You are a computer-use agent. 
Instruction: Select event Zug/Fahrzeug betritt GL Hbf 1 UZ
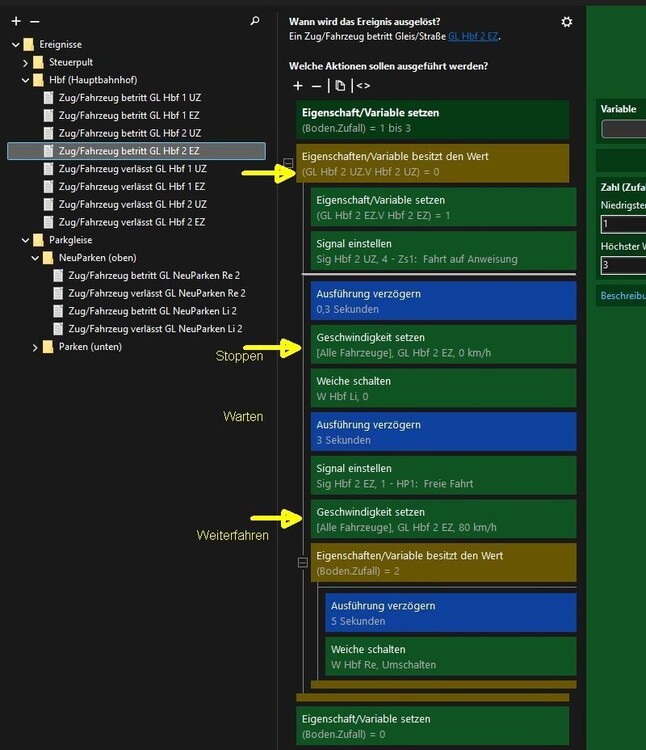coord(130,98)
